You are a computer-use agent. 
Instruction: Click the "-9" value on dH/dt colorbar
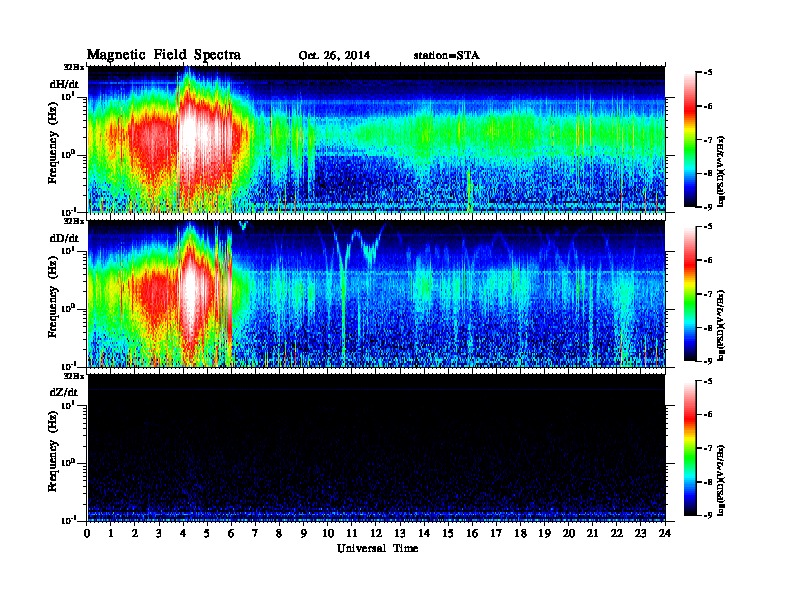[x=708, y=207]
